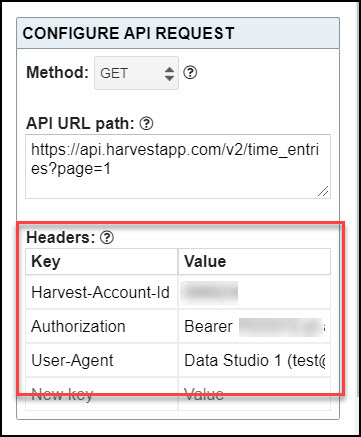Click the Headers label text
Screen dimensions: 361x437
pos(61,238)
